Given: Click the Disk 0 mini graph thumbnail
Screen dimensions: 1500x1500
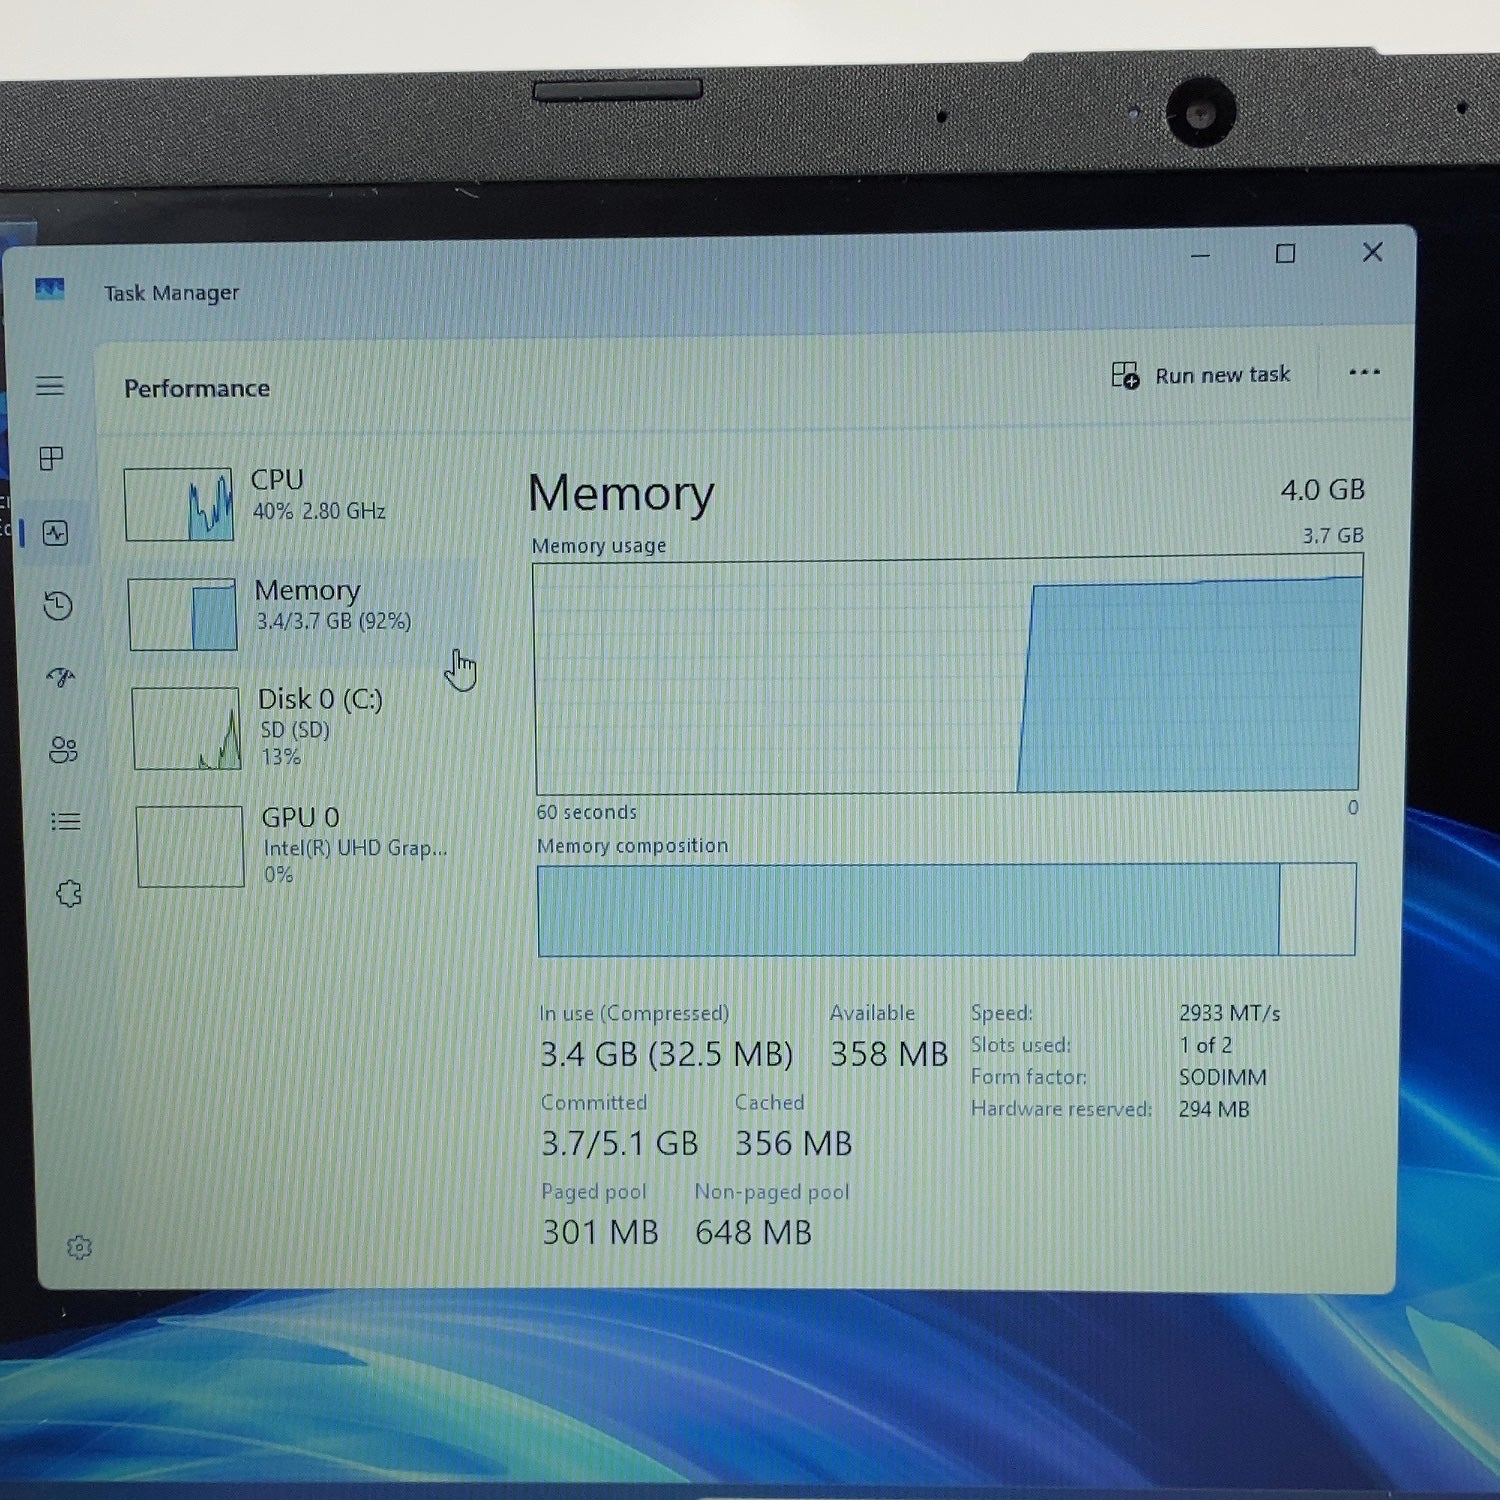Looking at the screenshot, I should [186, 728].
